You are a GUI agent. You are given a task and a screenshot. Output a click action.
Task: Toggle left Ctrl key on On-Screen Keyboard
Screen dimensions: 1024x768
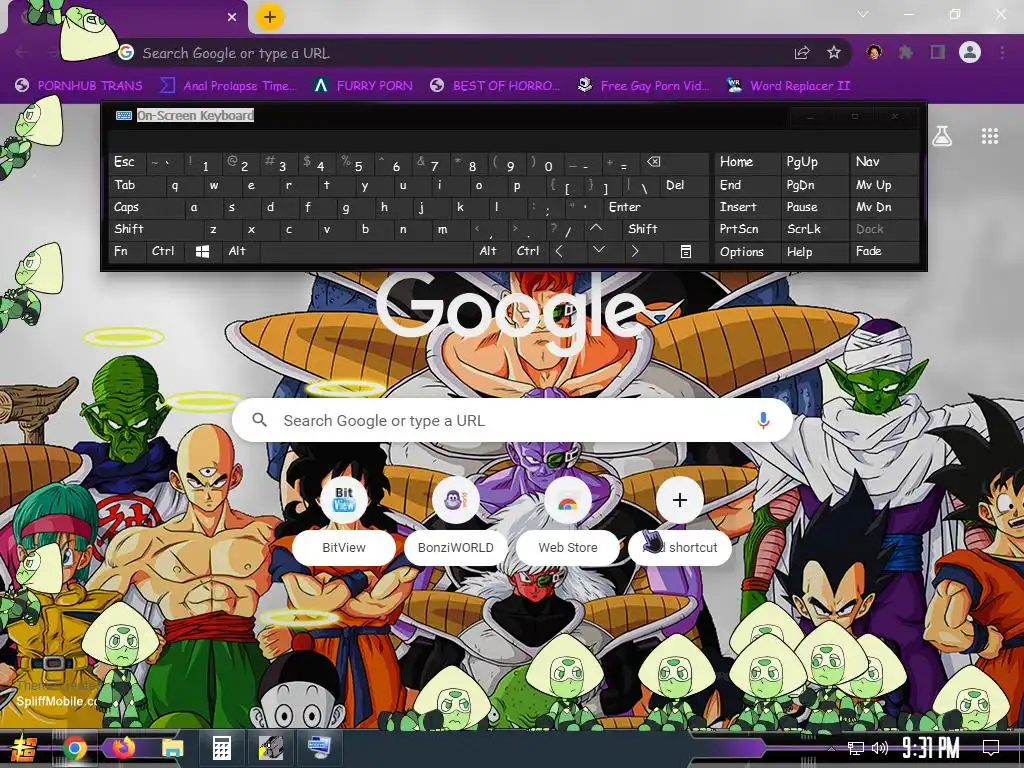pyautogui.click(x=165, y=251)
